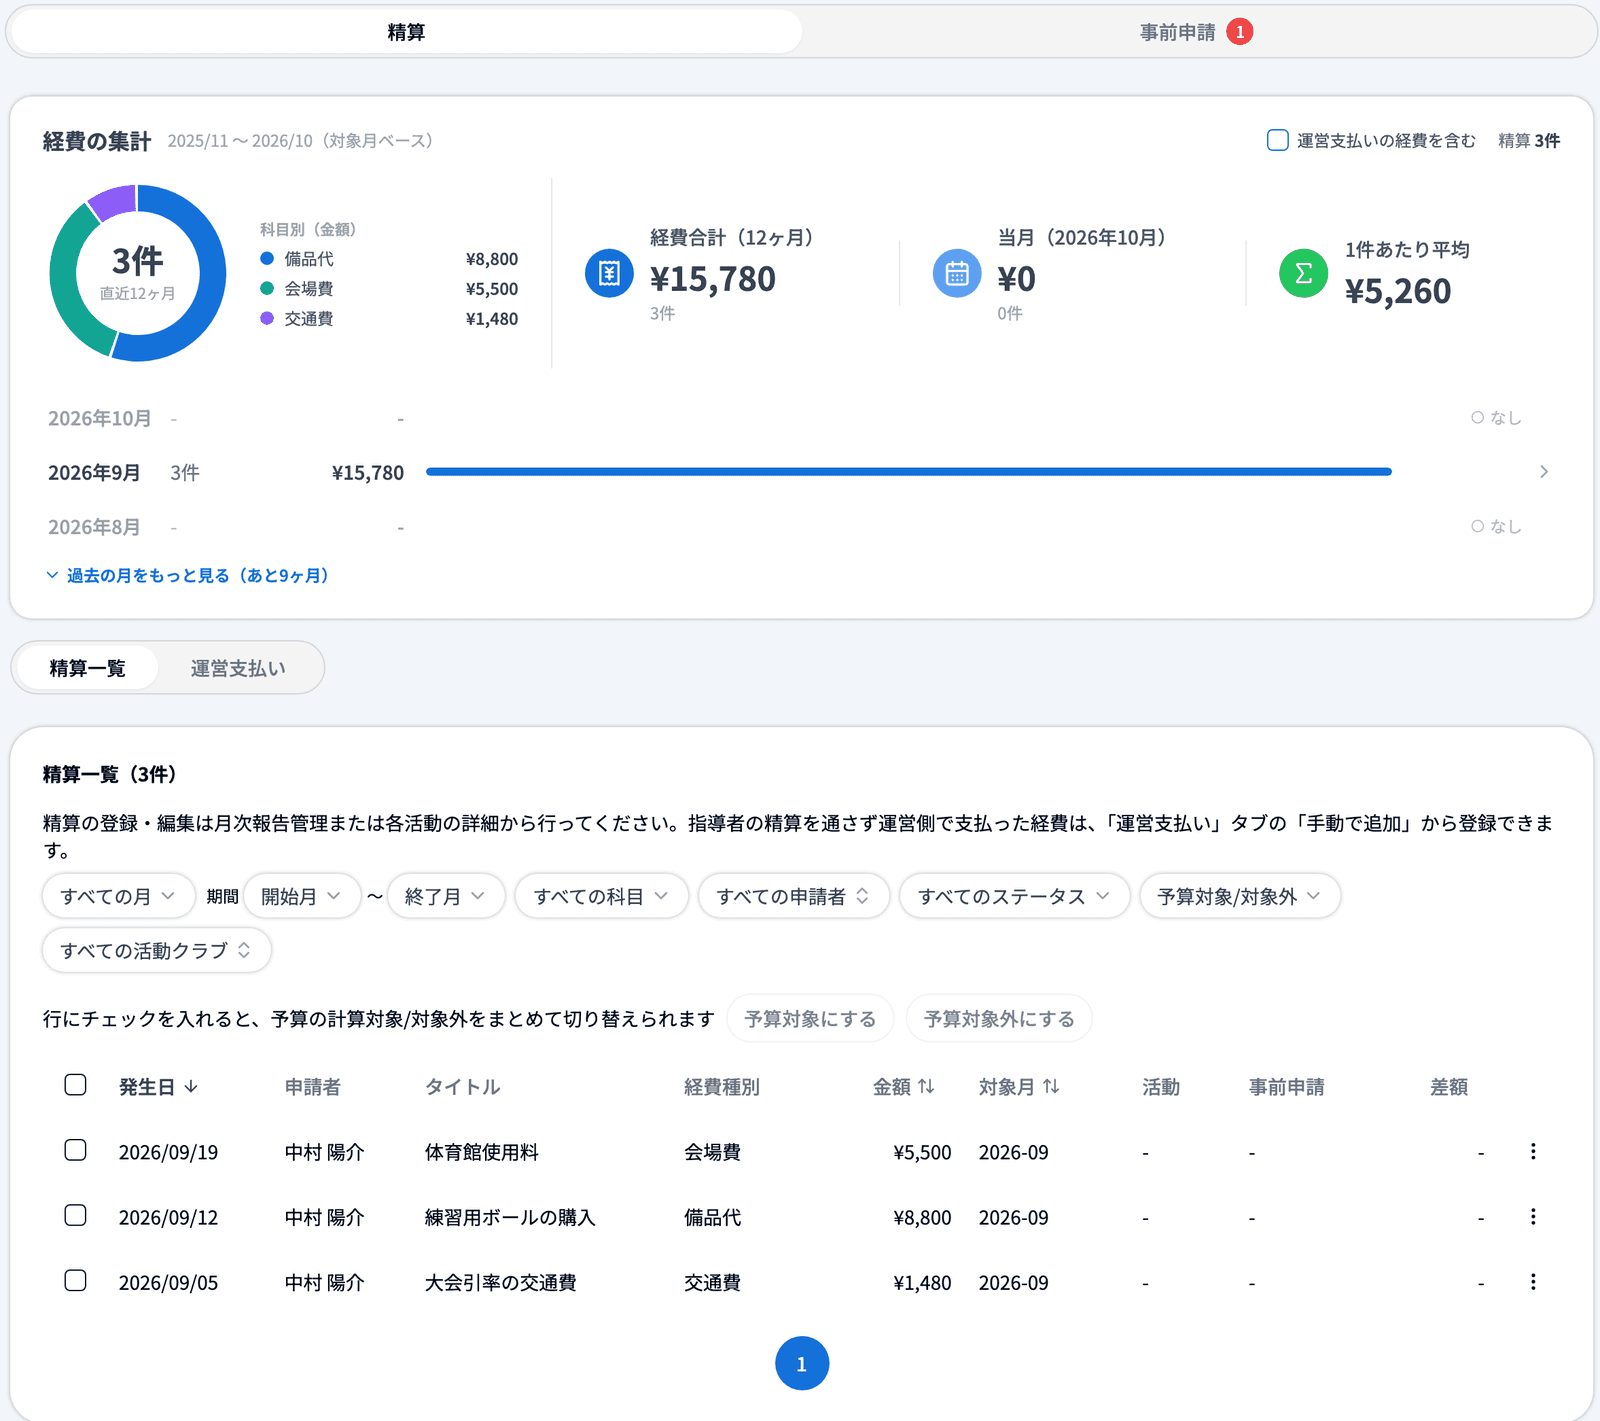Open the すべての科目 dropdown
Viewport: 1600px width, 1421px height.
602,896
